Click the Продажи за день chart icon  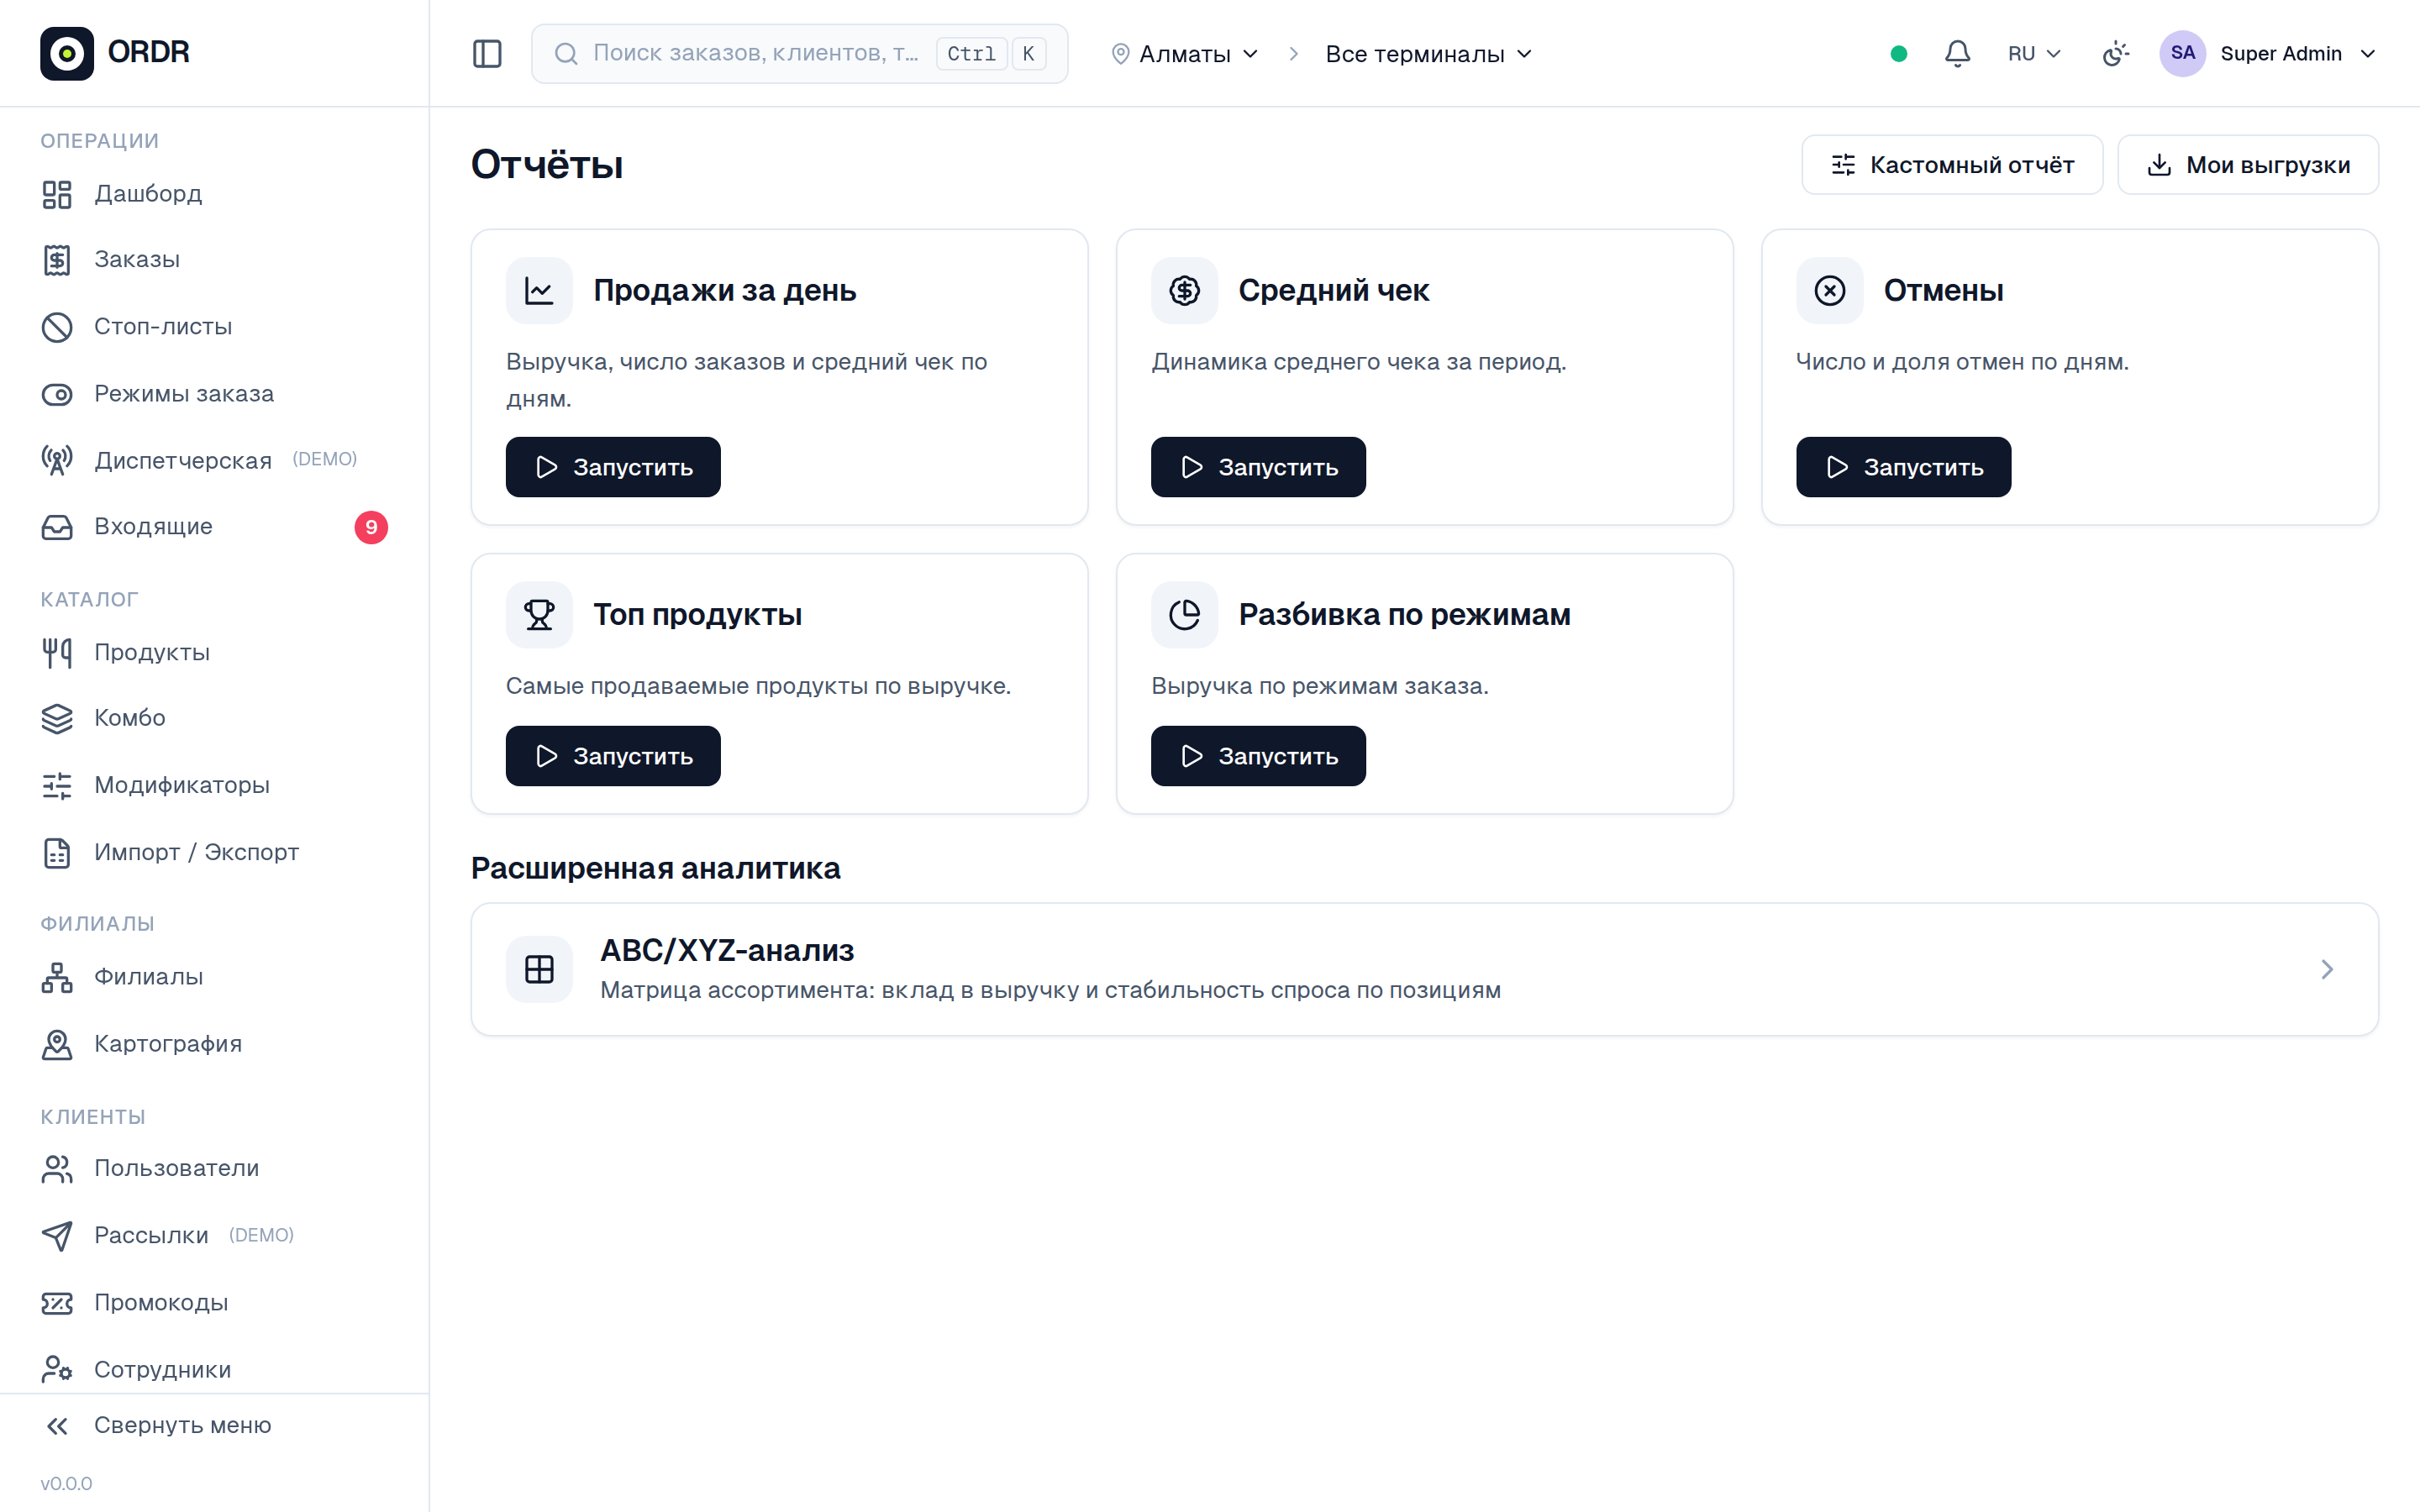[539, 291]
